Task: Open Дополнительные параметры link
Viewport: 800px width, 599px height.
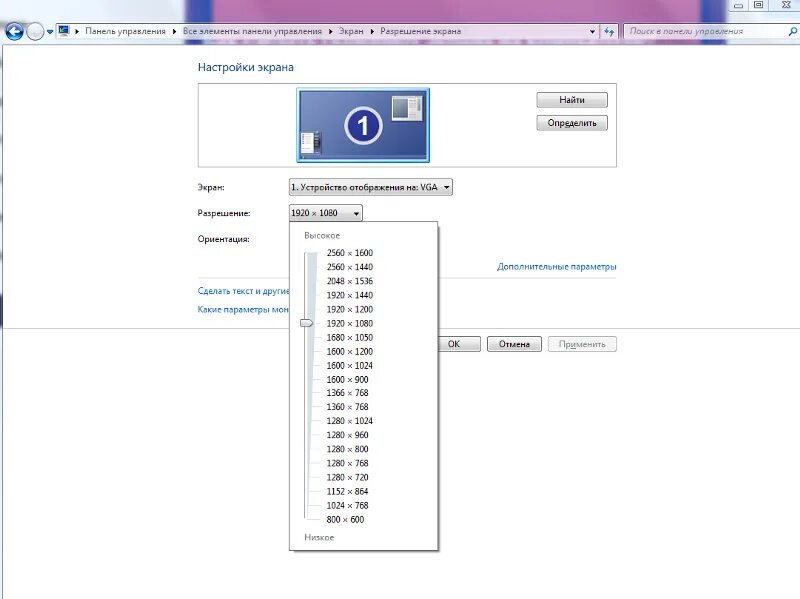Action: [x=557, y=266]
